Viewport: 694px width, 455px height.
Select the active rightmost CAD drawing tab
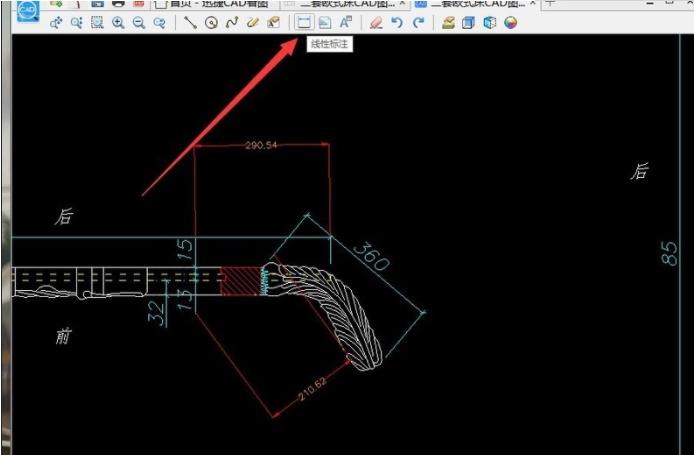(476, 4)
